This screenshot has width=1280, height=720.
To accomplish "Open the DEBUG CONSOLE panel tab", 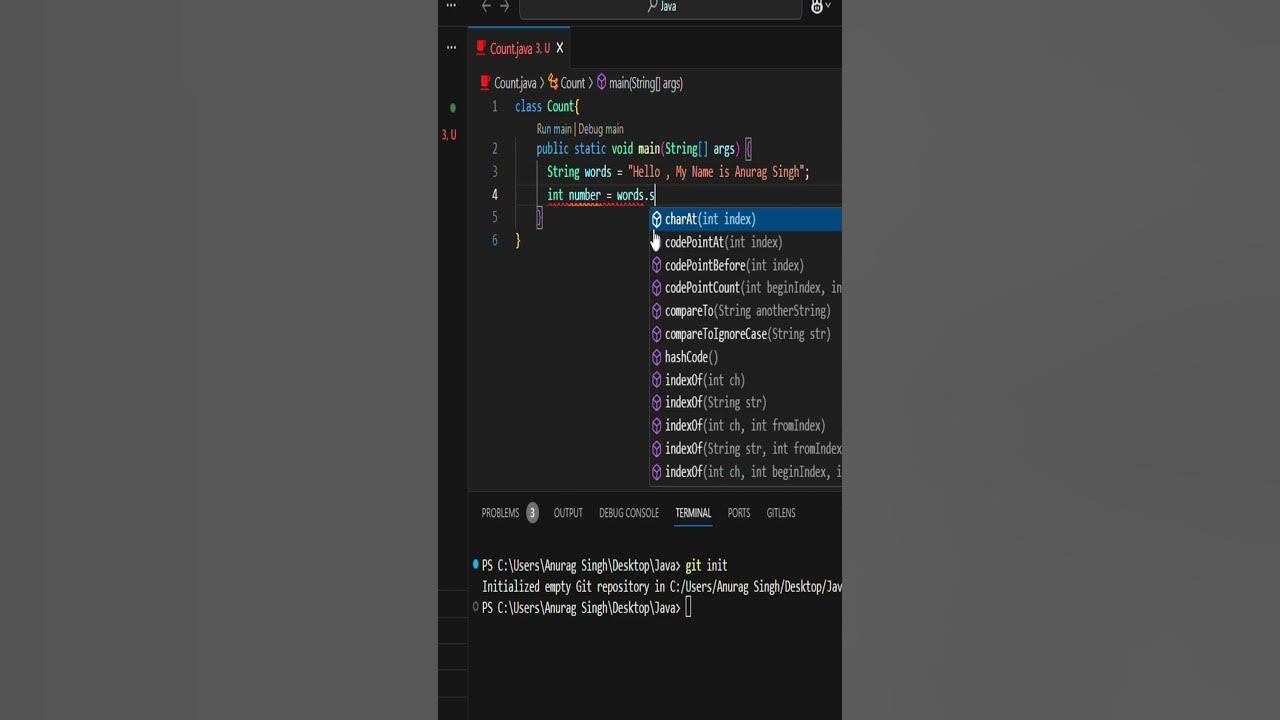I will tap(629, 513).
